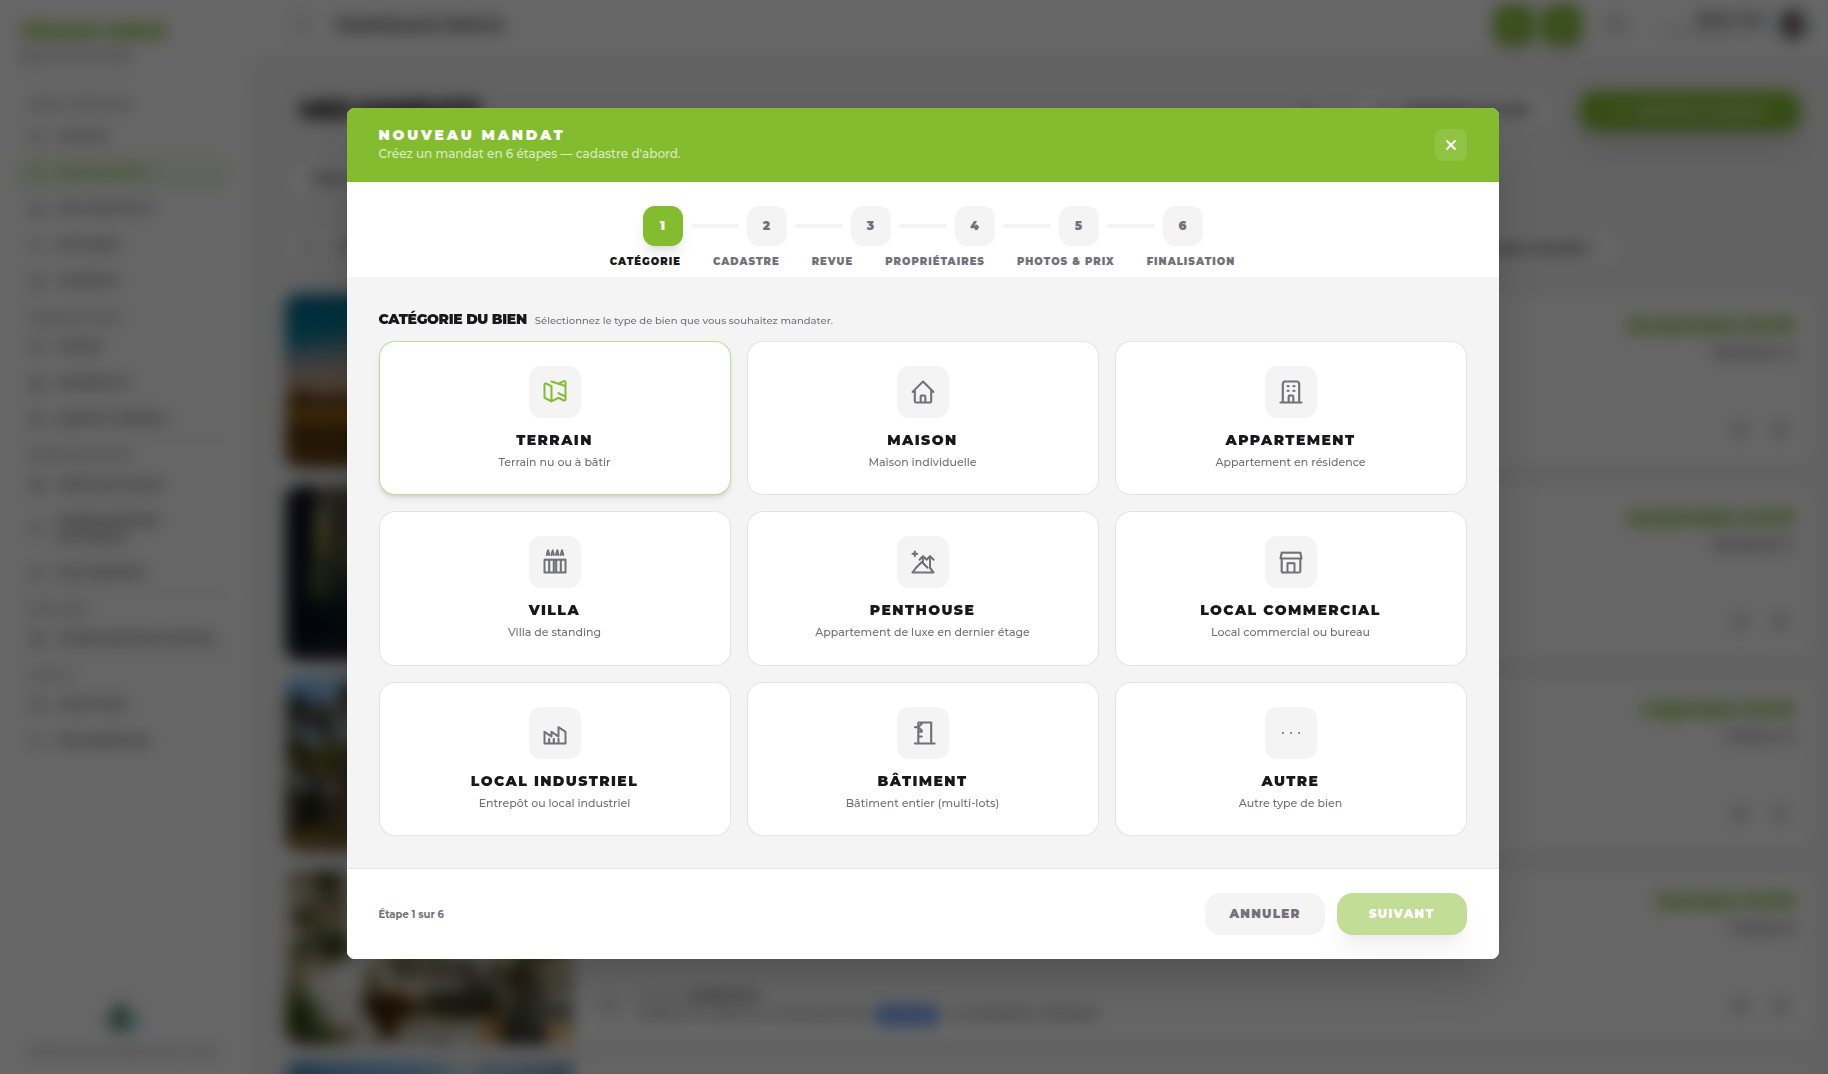Click 'Autre type de bien' description
The height and width of the screenshot is (1074, 1828).
coord(1290,803)
